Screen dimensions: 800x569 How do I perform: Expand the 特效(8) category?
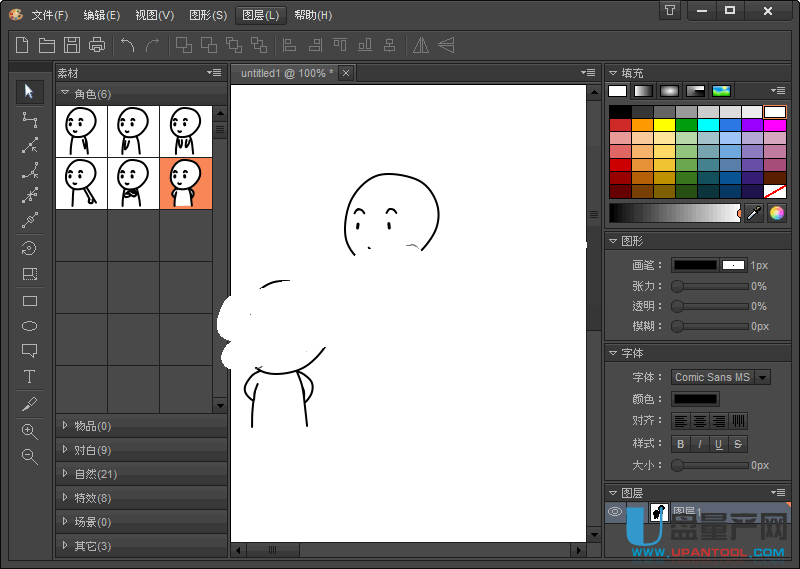[x=92, y=498]
